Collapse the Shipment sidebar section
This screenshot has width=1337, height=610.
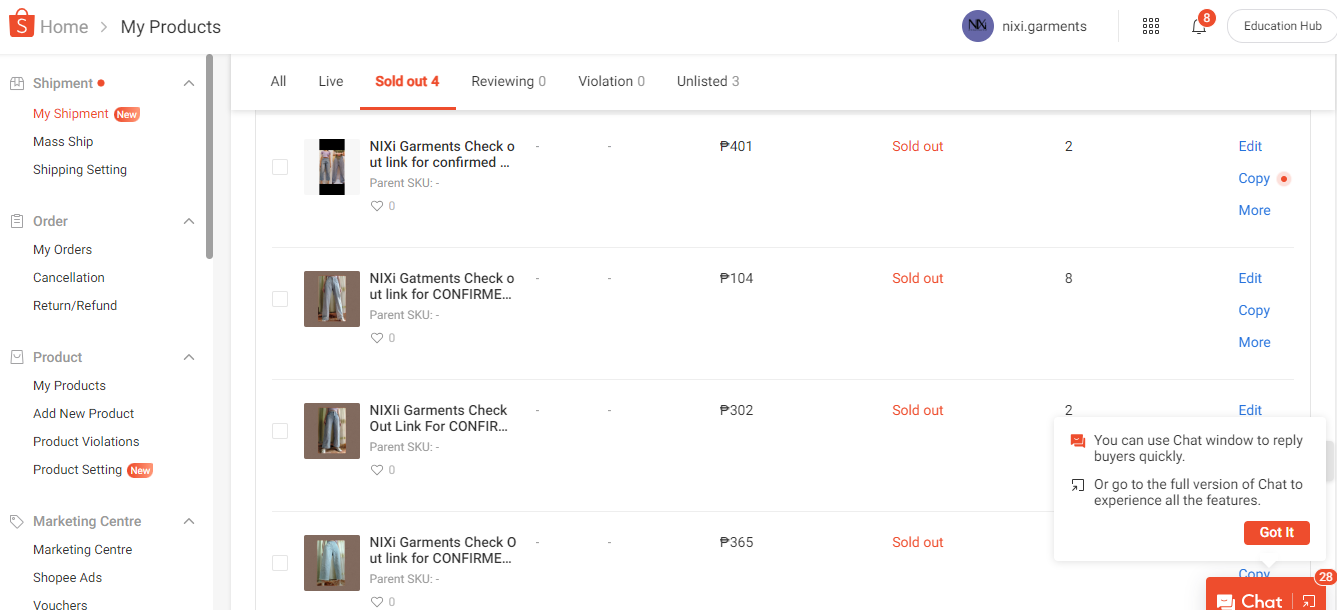[189, 84]
